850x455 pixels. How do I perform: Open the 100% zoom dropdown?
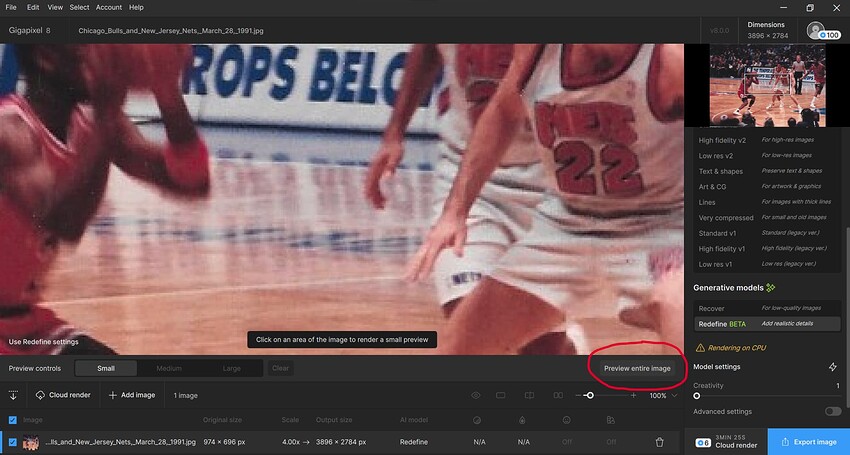(664, 395)
